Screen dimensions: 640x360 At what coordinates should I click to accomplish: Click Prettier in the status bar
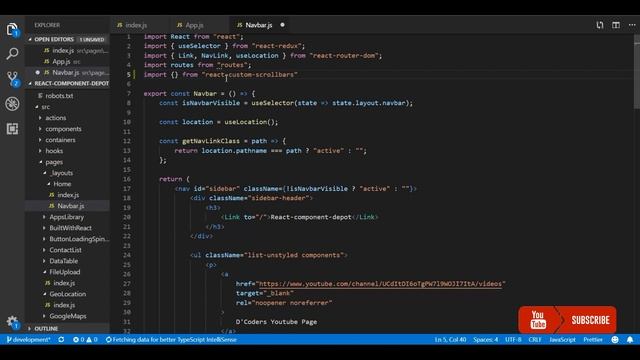pos(593,340)
